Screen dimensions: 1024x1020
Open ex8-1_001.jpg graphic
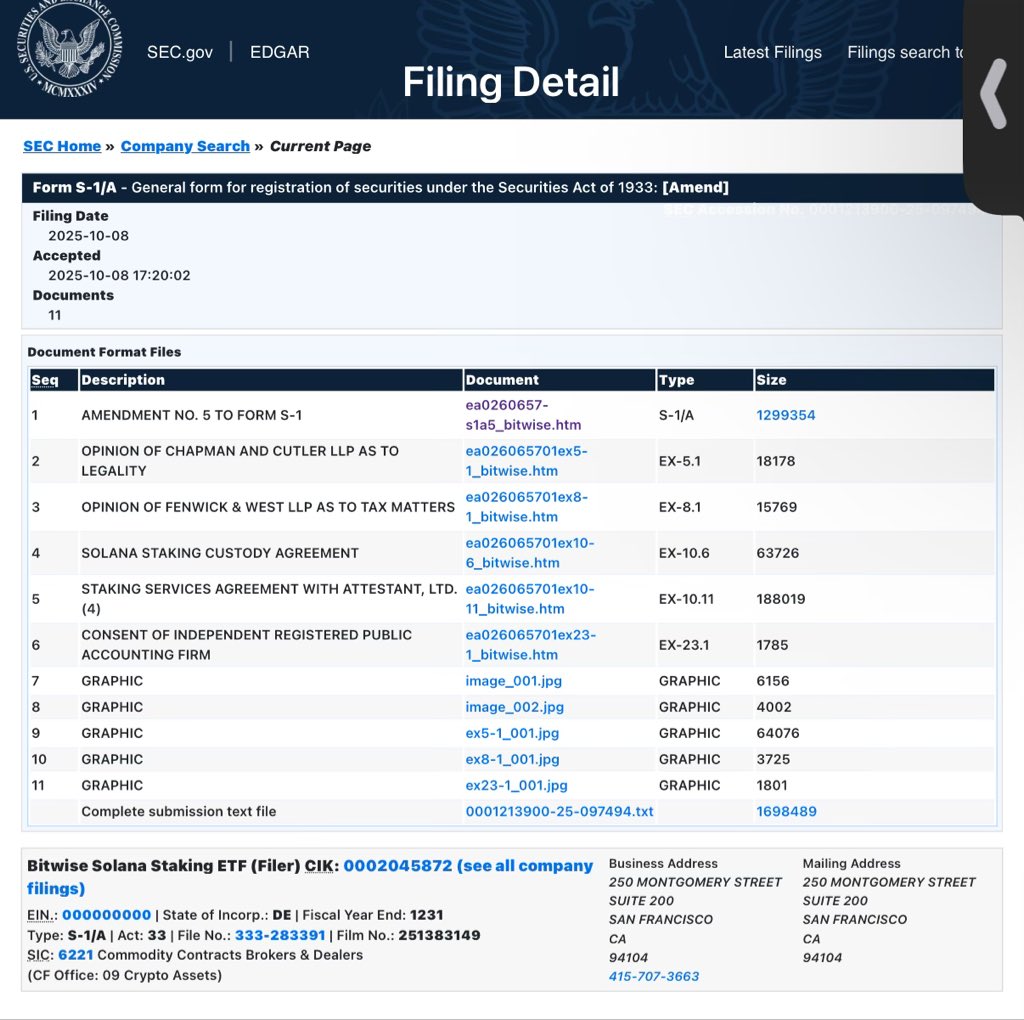click(x=512, y=759)
